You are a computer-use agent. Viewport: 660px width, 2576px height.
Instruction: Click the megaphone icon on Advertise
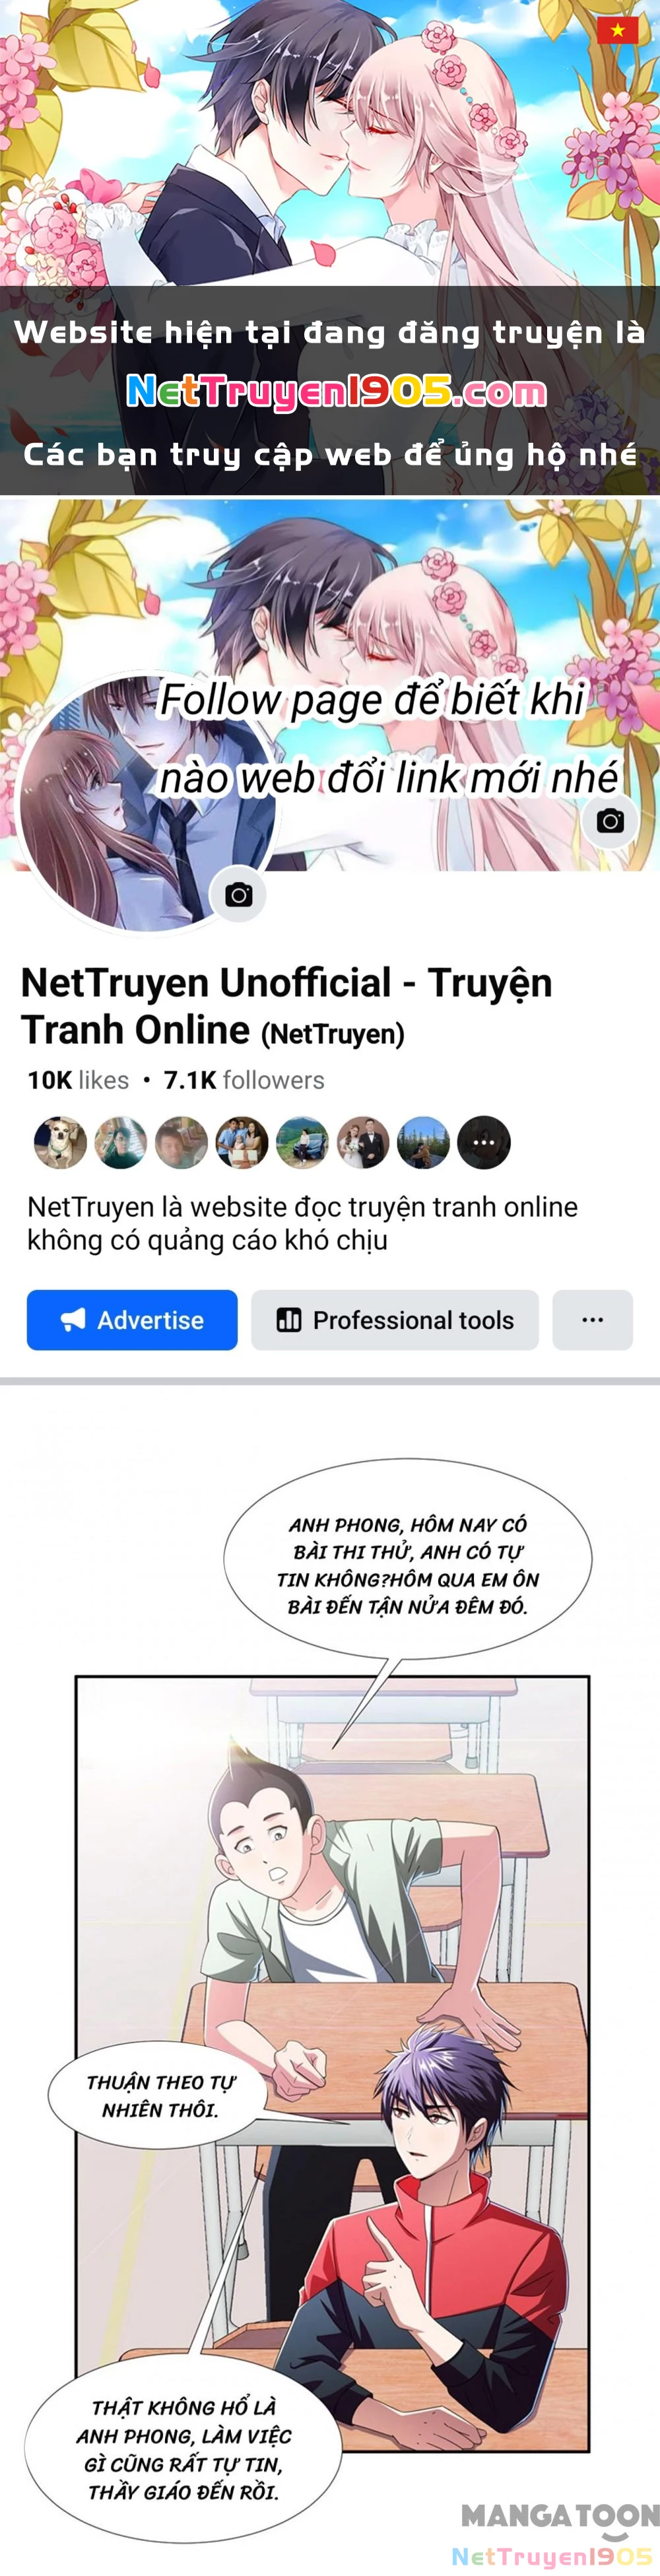73,1320
